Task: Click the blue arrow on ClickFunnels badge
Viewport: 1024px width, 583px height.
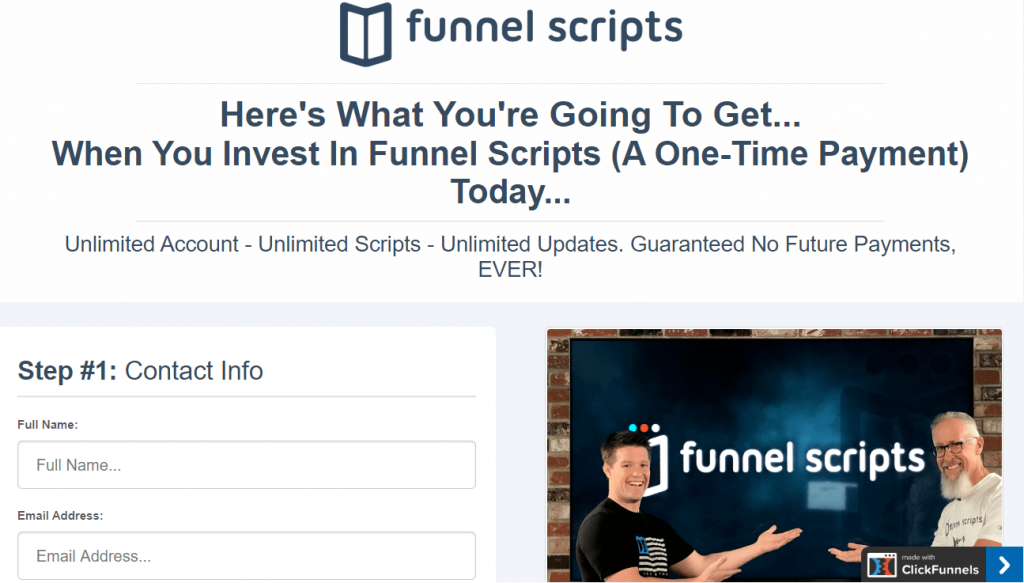Action: pyautogui.click(x=1004, y=565)
